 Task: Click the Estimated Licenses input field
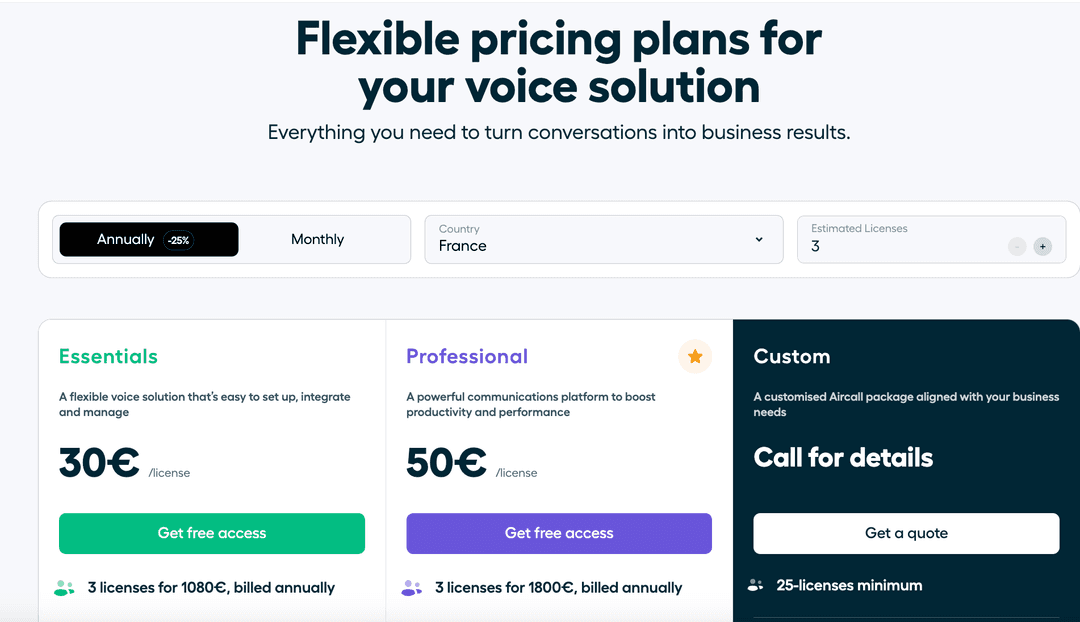coord(900,246)
